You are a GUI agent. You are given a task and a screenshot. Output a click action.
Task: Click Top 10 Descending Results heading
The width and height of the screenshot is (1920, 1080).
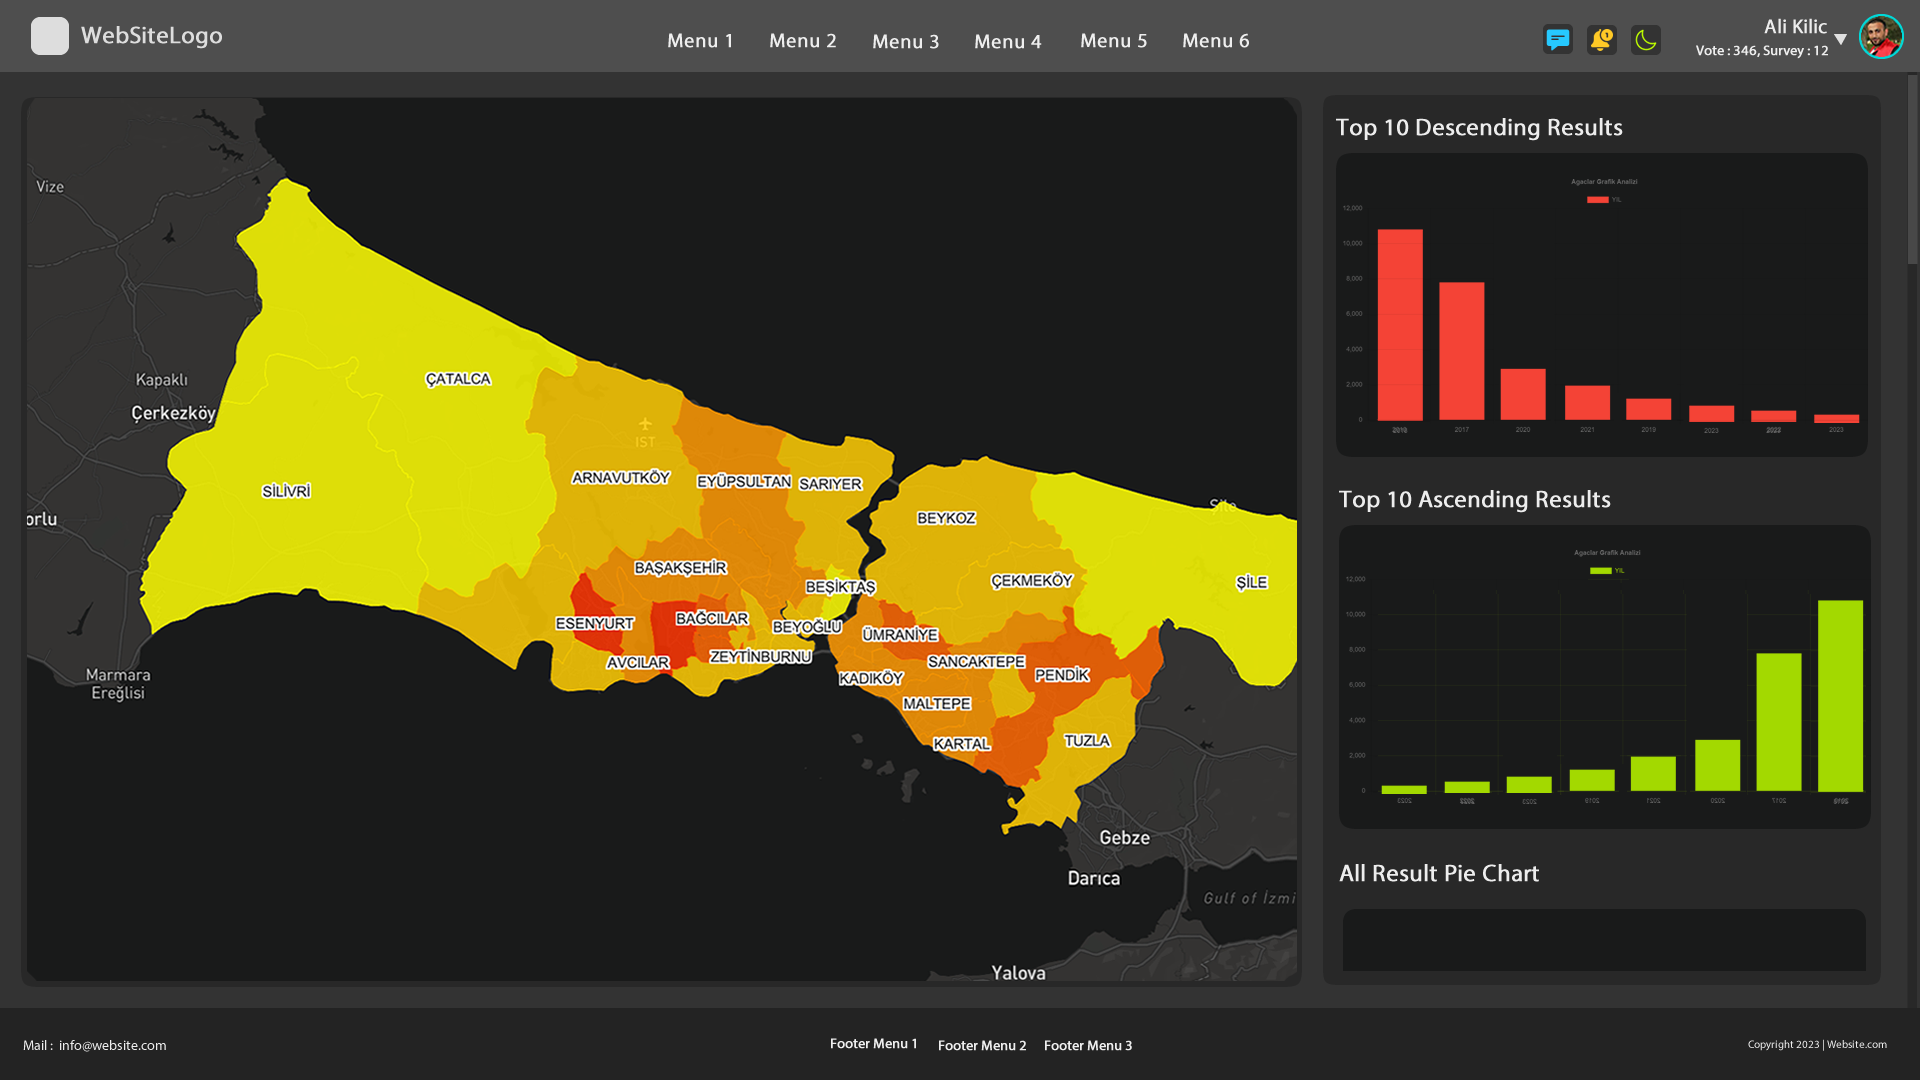click(x=1480, y=128)
